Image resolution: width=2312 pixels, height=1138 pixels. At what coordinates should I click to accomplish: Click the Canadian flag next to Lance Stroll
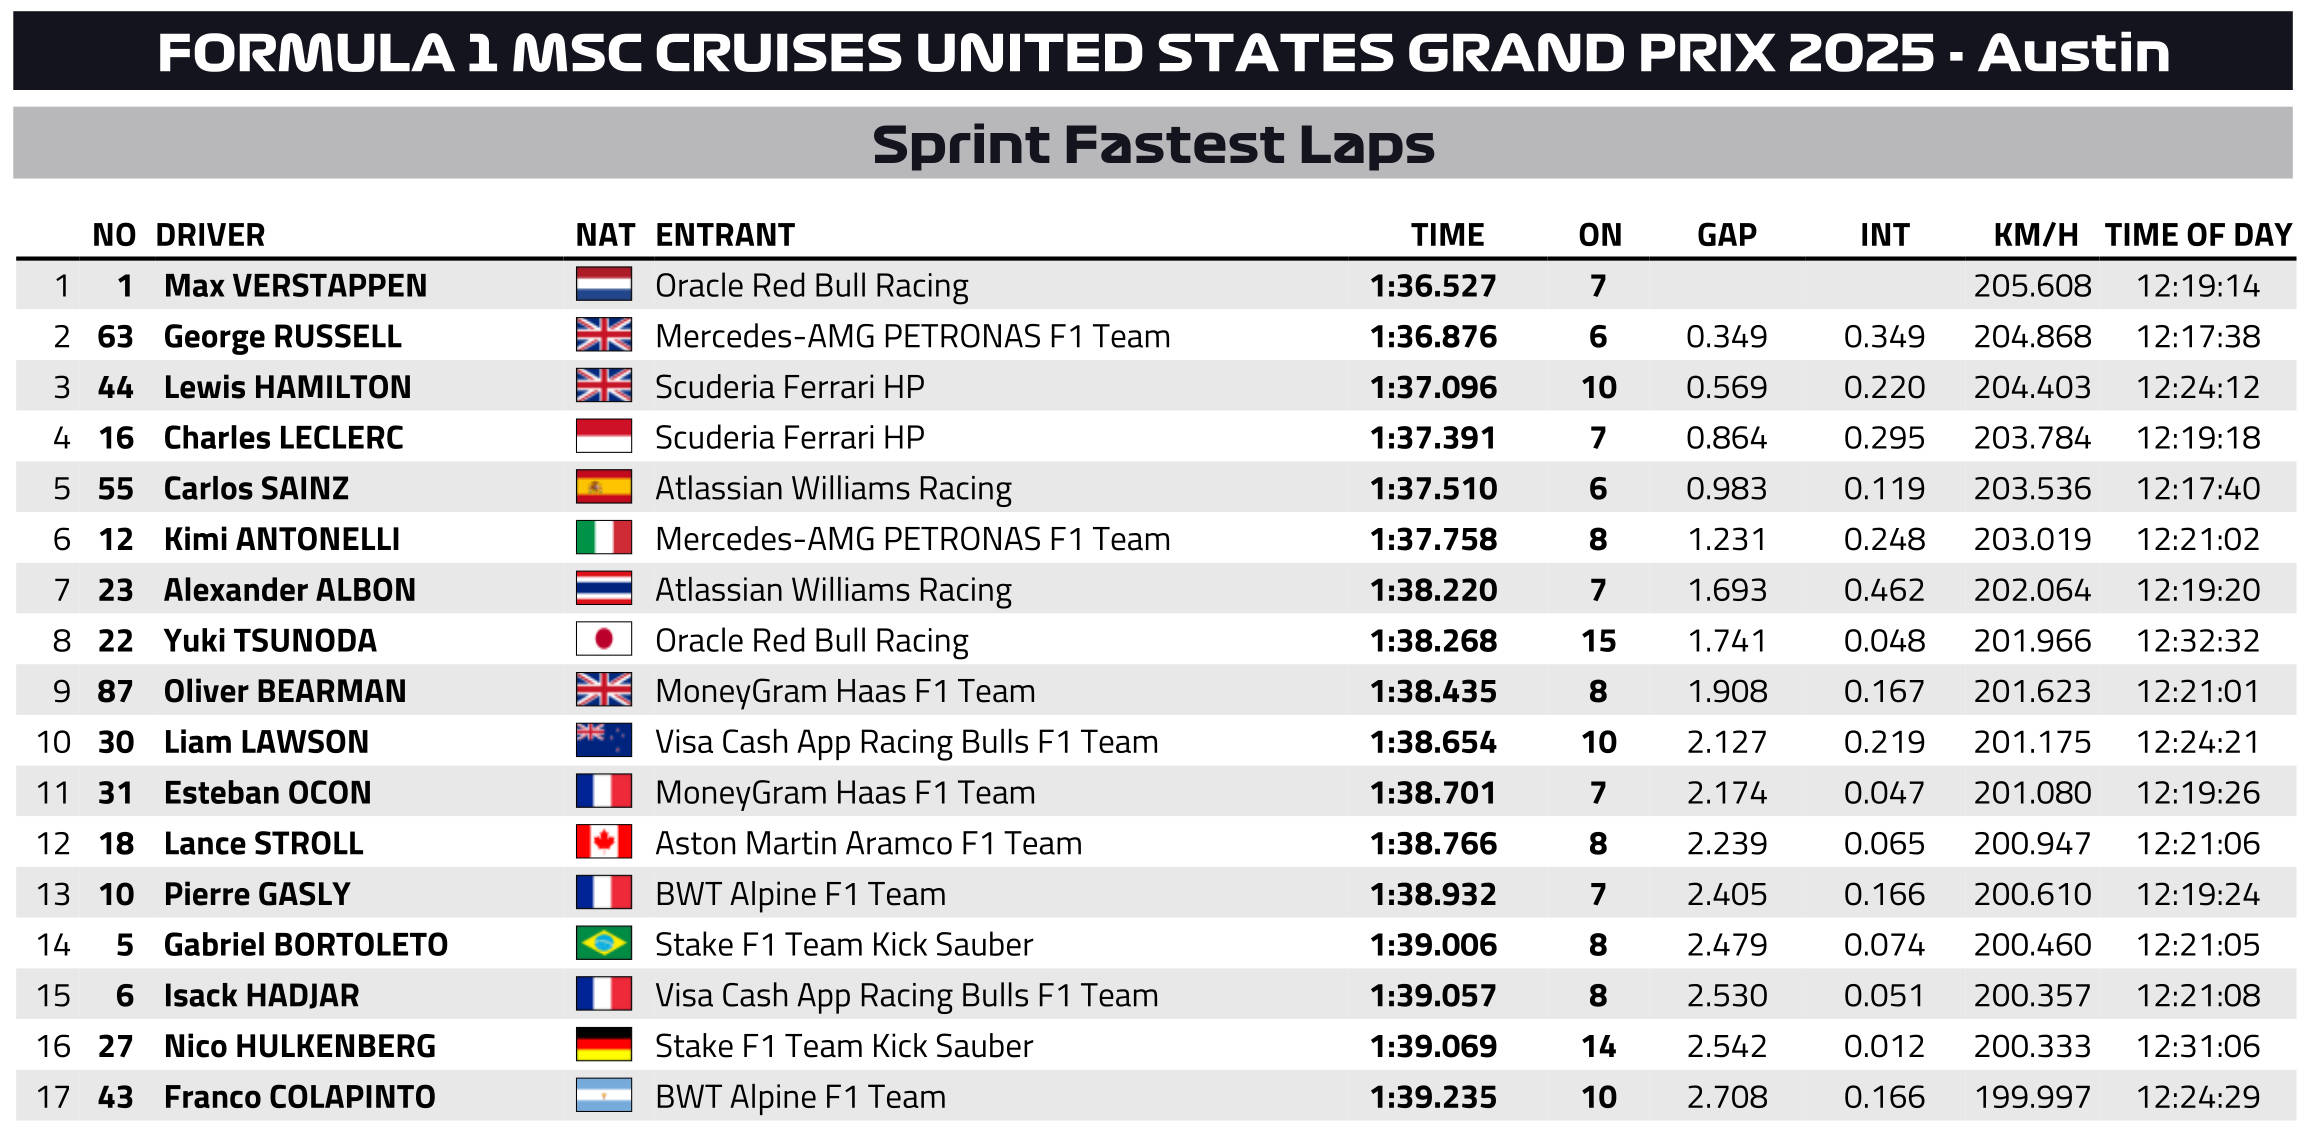point(603,842)
